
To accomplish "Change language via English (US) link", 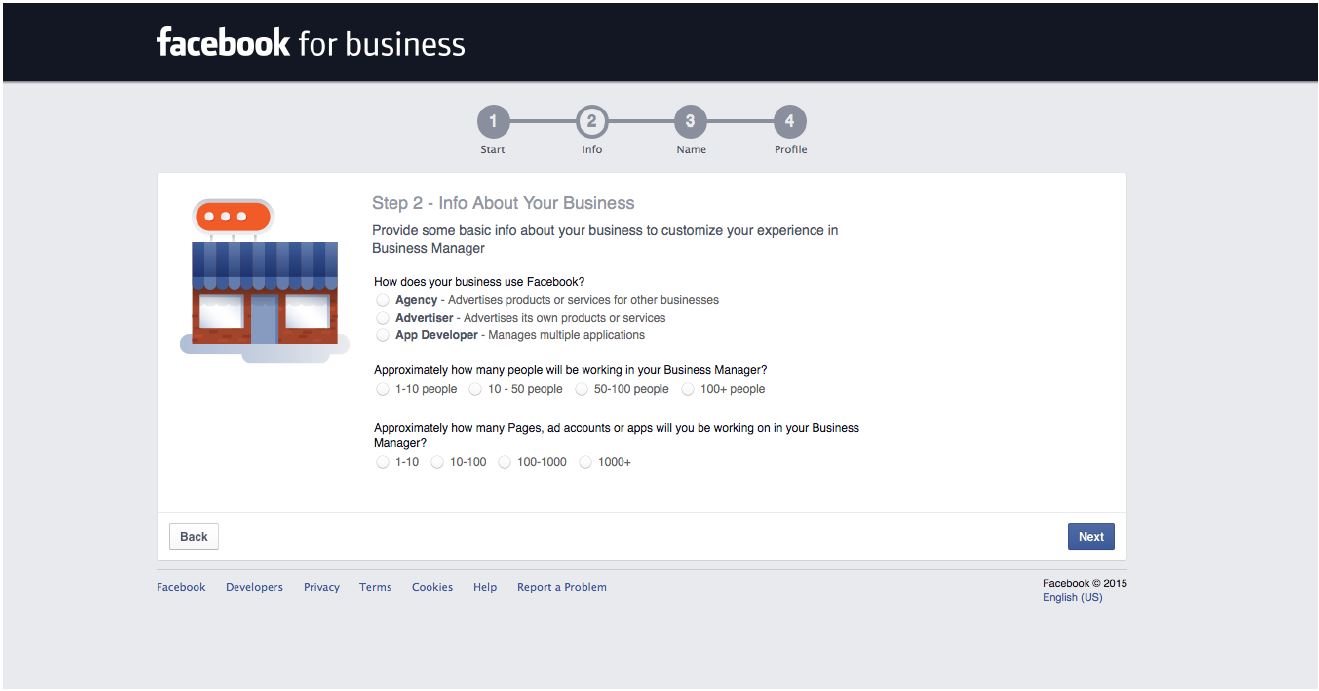I will (1072, 598).
